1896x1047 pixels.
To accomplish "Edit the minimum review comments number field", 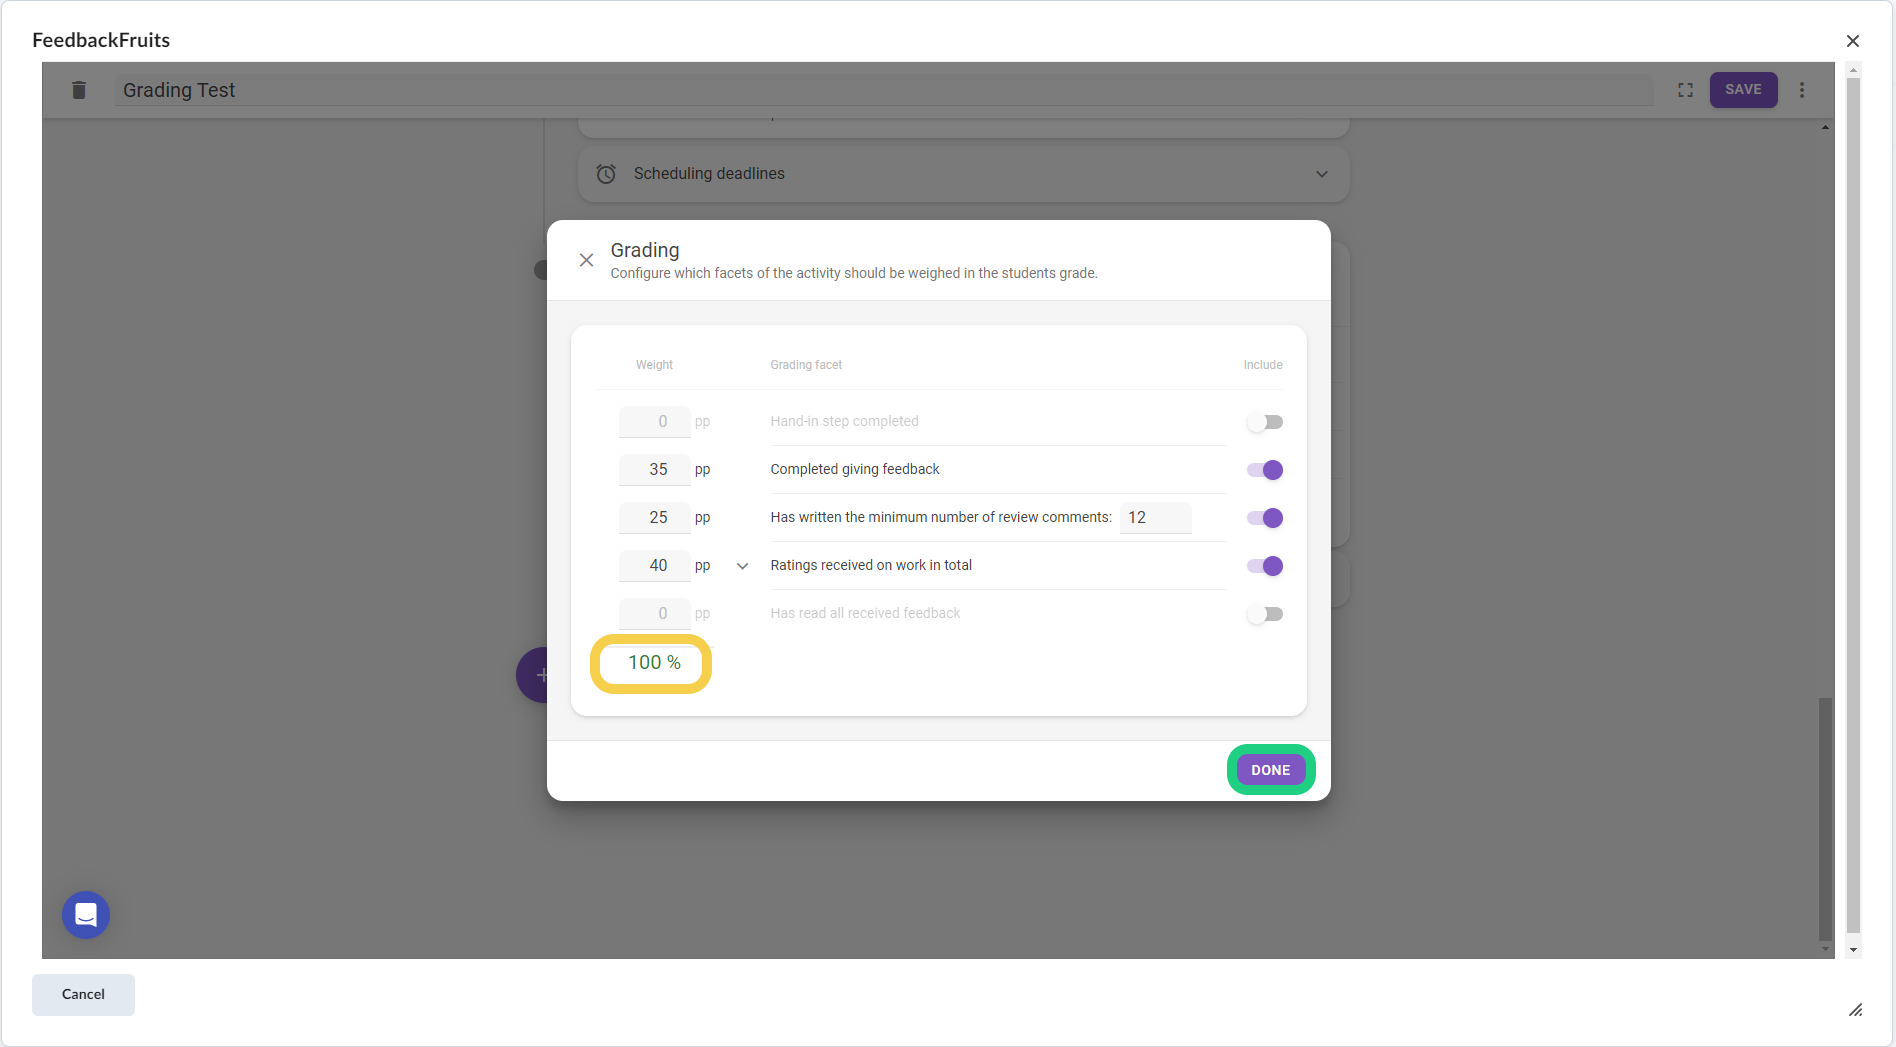I will pyautogui.click(x=1155, y=518).
